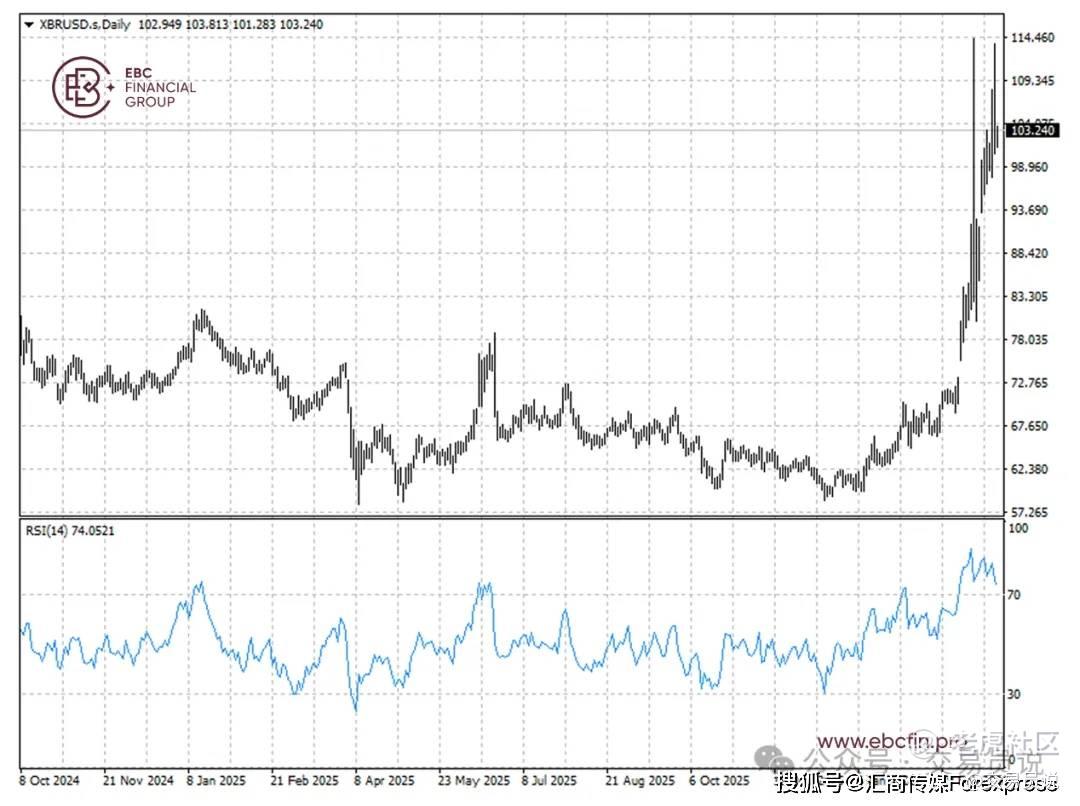This screenshot has width=1080, height=806.
Task: Click the EBC circular logo icon
Action: point(82,87)
